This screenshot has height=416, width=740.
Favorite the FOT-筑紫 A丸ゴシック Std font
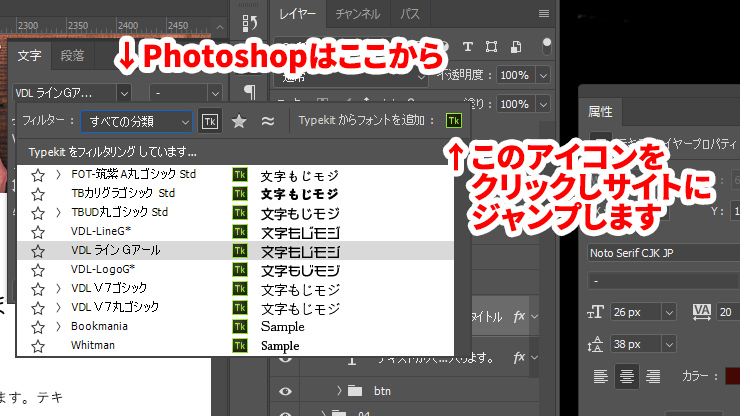click(38, 176)
